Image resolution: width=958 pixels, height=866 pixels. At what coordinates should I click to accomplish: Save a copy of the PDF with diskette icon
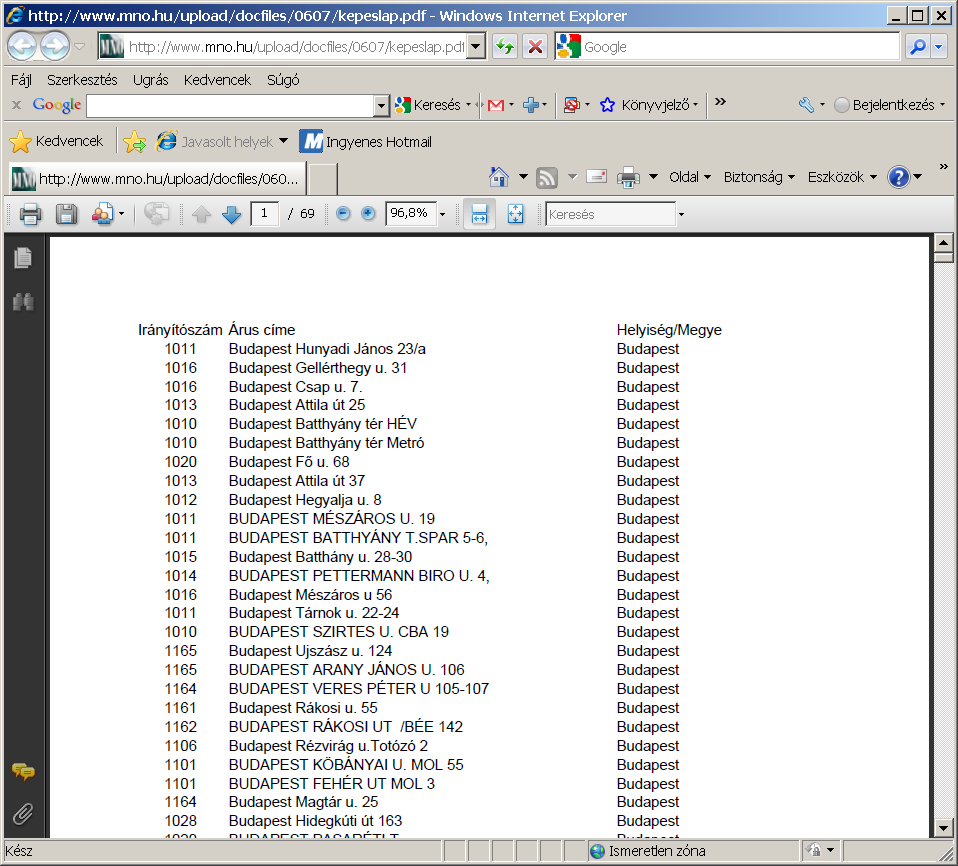[x=66, y=214]
